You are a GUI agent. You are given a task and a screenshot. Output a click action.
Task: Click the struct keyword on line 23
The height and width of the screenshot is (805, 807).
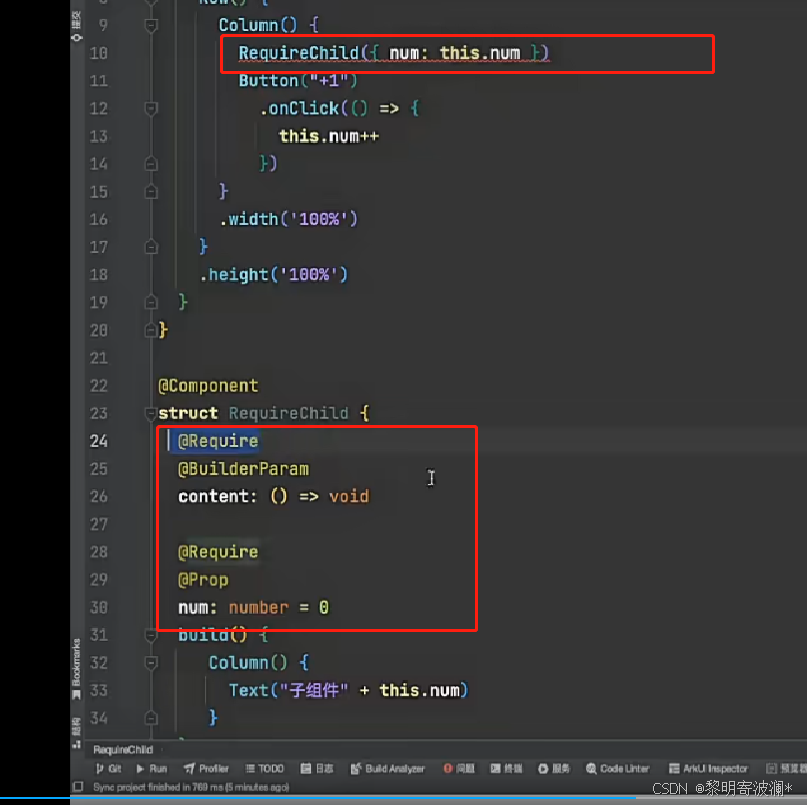[x=188, y=413]
